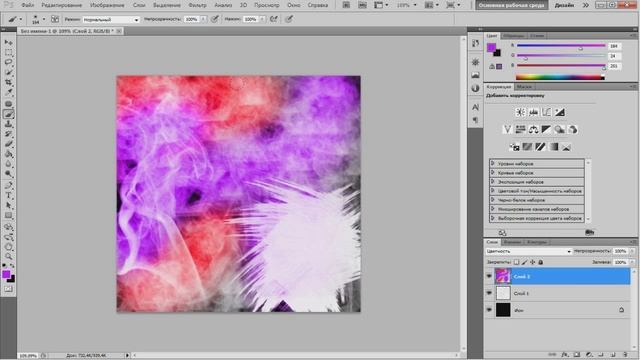
Task: Hide layer Слой 2
Action: coord(489,276)
